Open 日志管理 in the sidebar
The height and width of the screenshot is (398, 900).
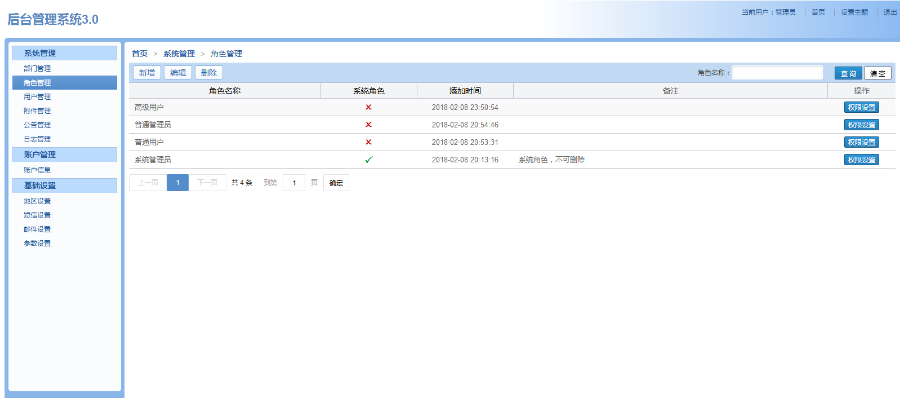pyautogui.click(x=37, y=139)
